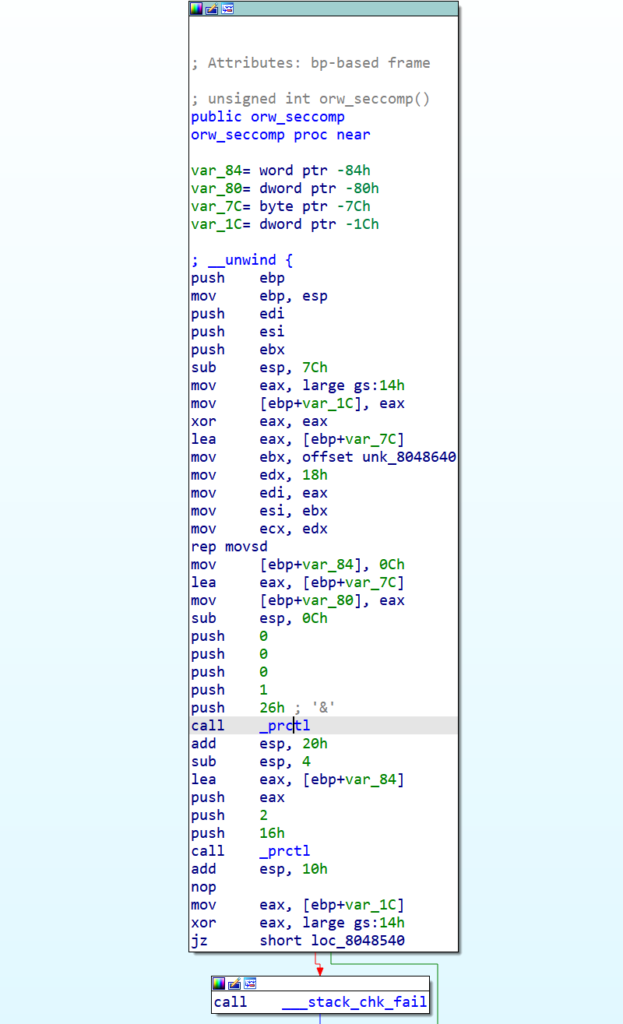623x1024 pixels.
Task: Click the 'nop' instruction
Action: coord(204,887)
